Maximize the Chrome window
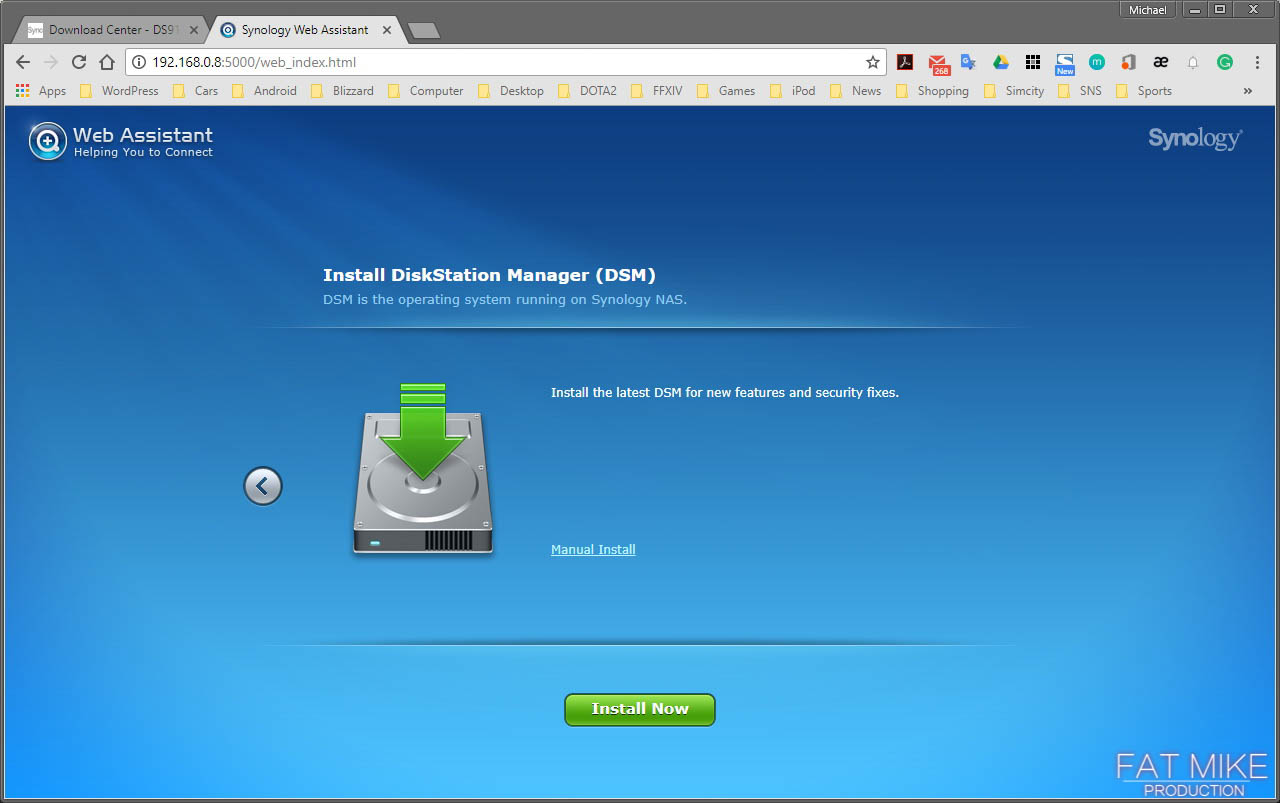Screen dimensions: 1280x803 click(1220, 10)
